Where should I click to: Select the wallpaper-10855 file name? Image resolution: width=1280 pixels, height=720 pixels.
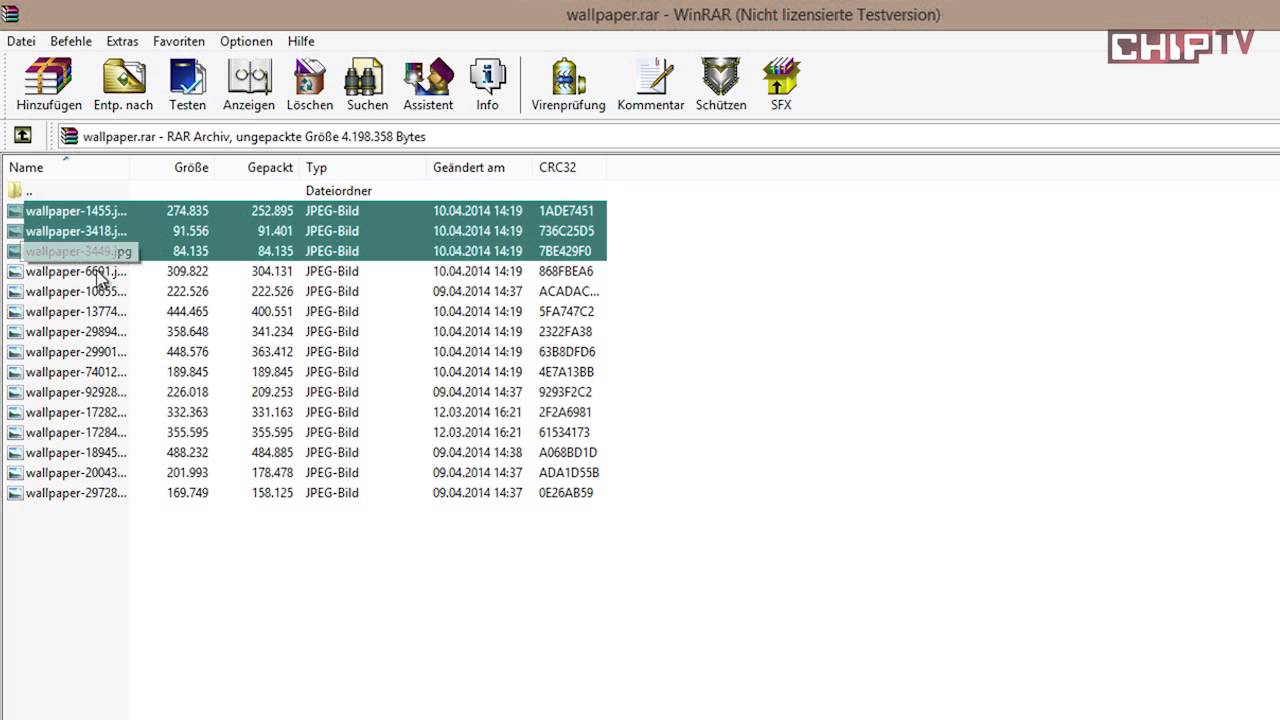[76, 291]
